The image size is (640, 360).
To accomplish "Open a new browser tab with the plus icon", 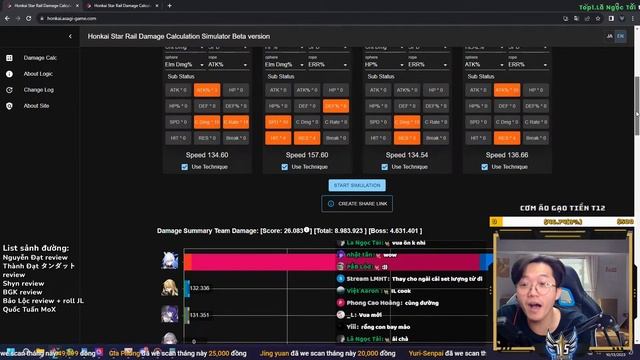I will [169, 6].
